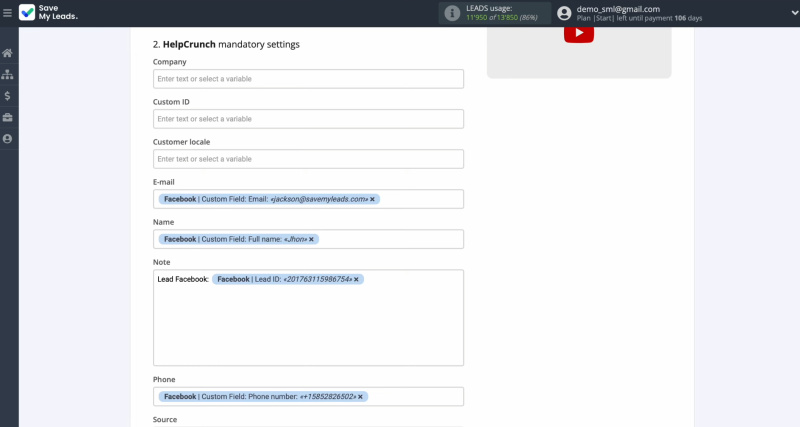Open the billing dollar sidebar icon
This screenshot has height=427, width=800.
tap(7, 96)
